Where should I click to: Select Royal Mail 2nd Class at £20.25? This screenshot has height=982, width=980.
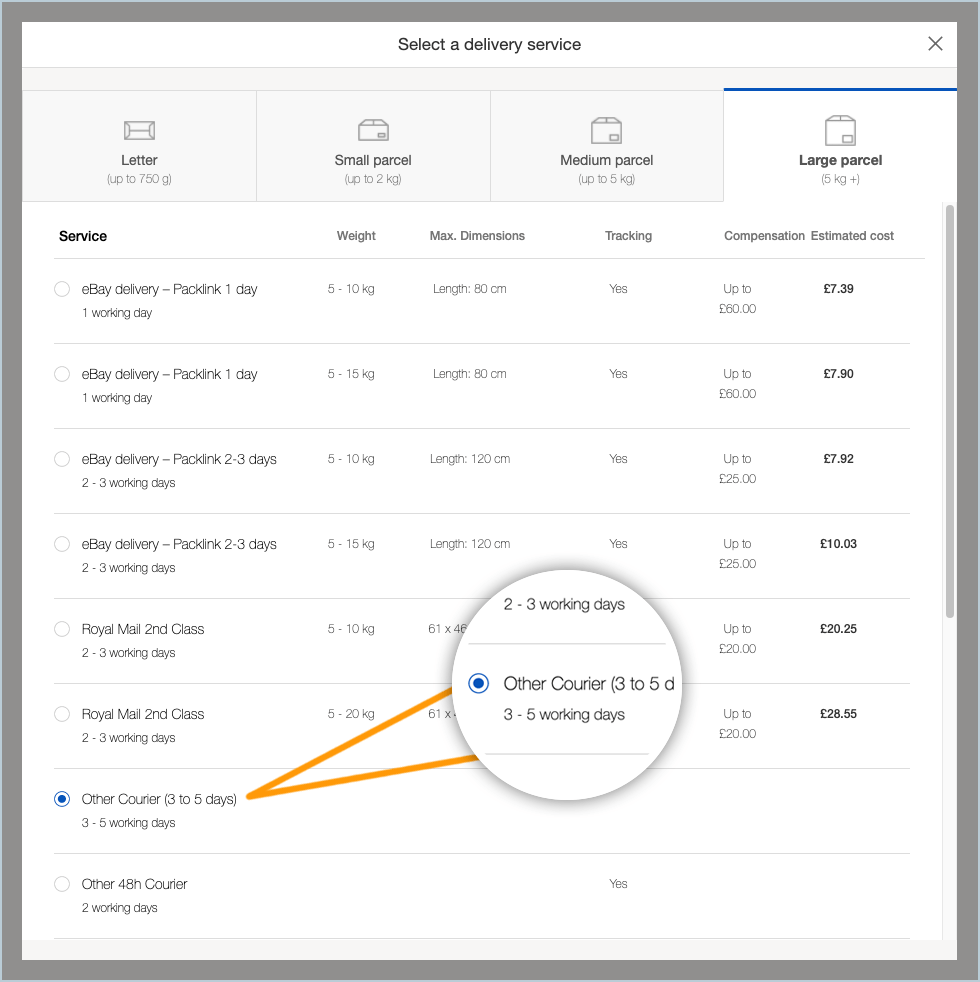[62, 629]
